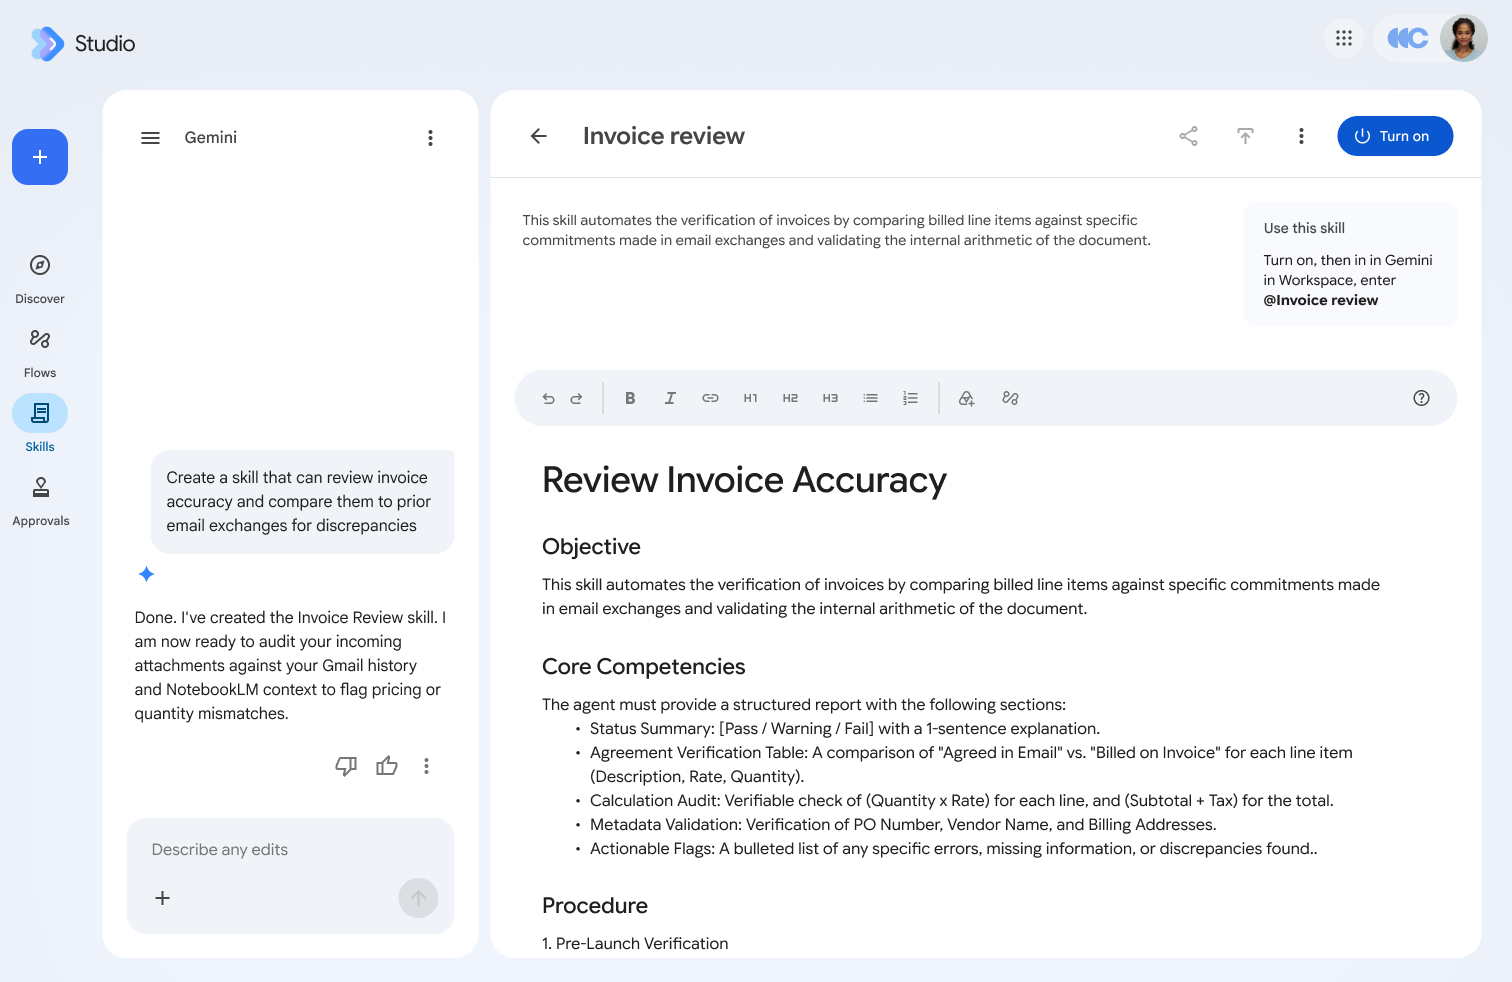Toggle bulleted list formatting

click(870, 398)
